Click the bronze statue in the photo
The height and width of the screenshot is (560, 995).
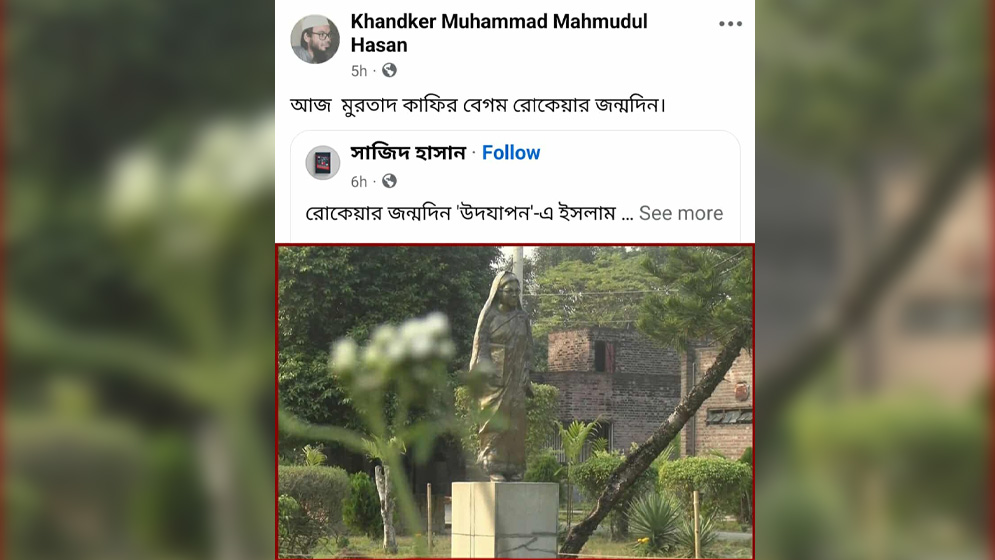503,376
